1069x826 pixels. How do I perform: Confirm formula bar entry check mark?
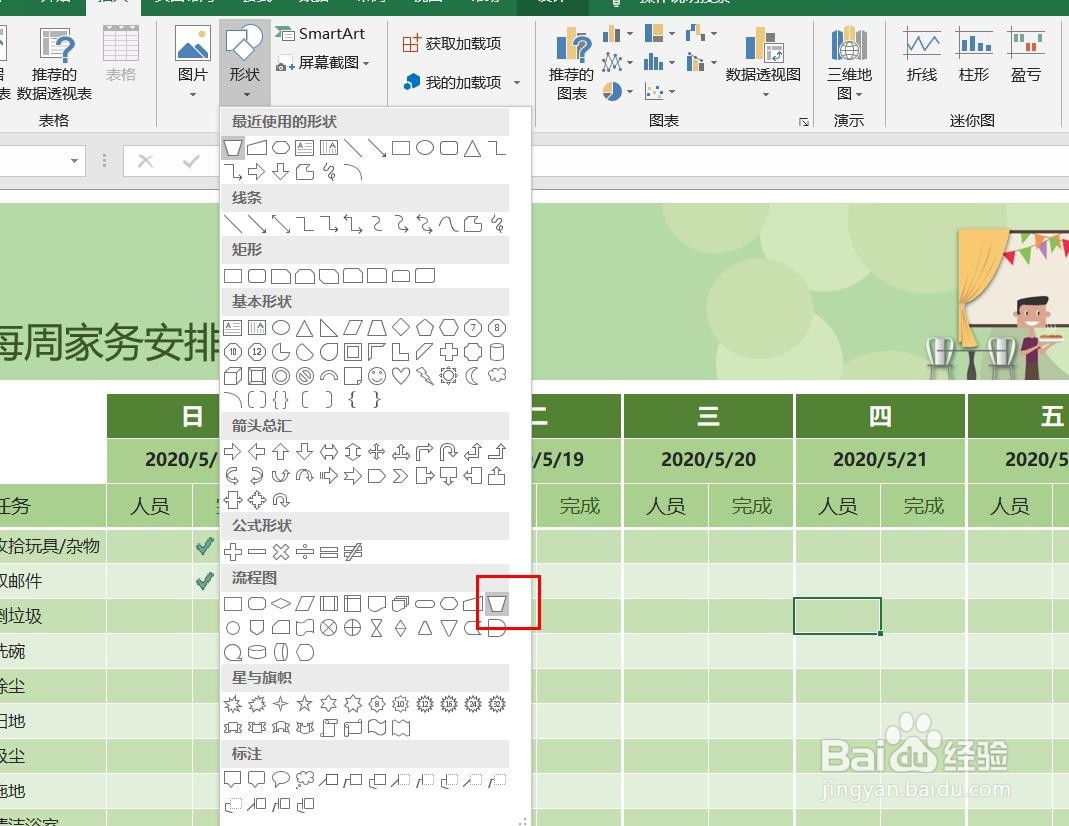tap(191, 161)
